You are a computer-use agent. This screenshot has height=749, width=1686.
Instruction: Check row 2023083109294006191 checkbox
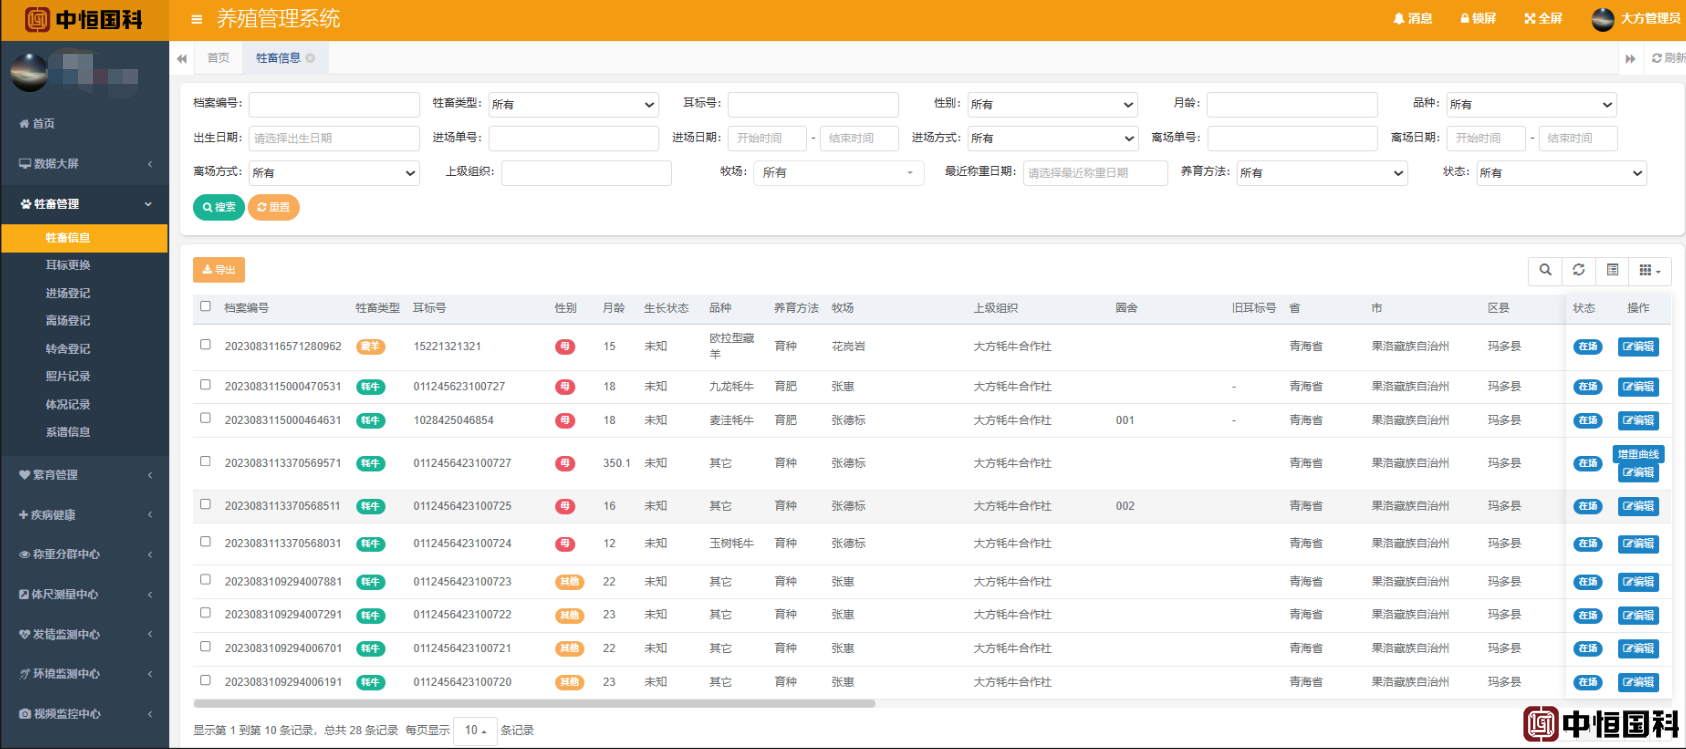pos(206,681)
